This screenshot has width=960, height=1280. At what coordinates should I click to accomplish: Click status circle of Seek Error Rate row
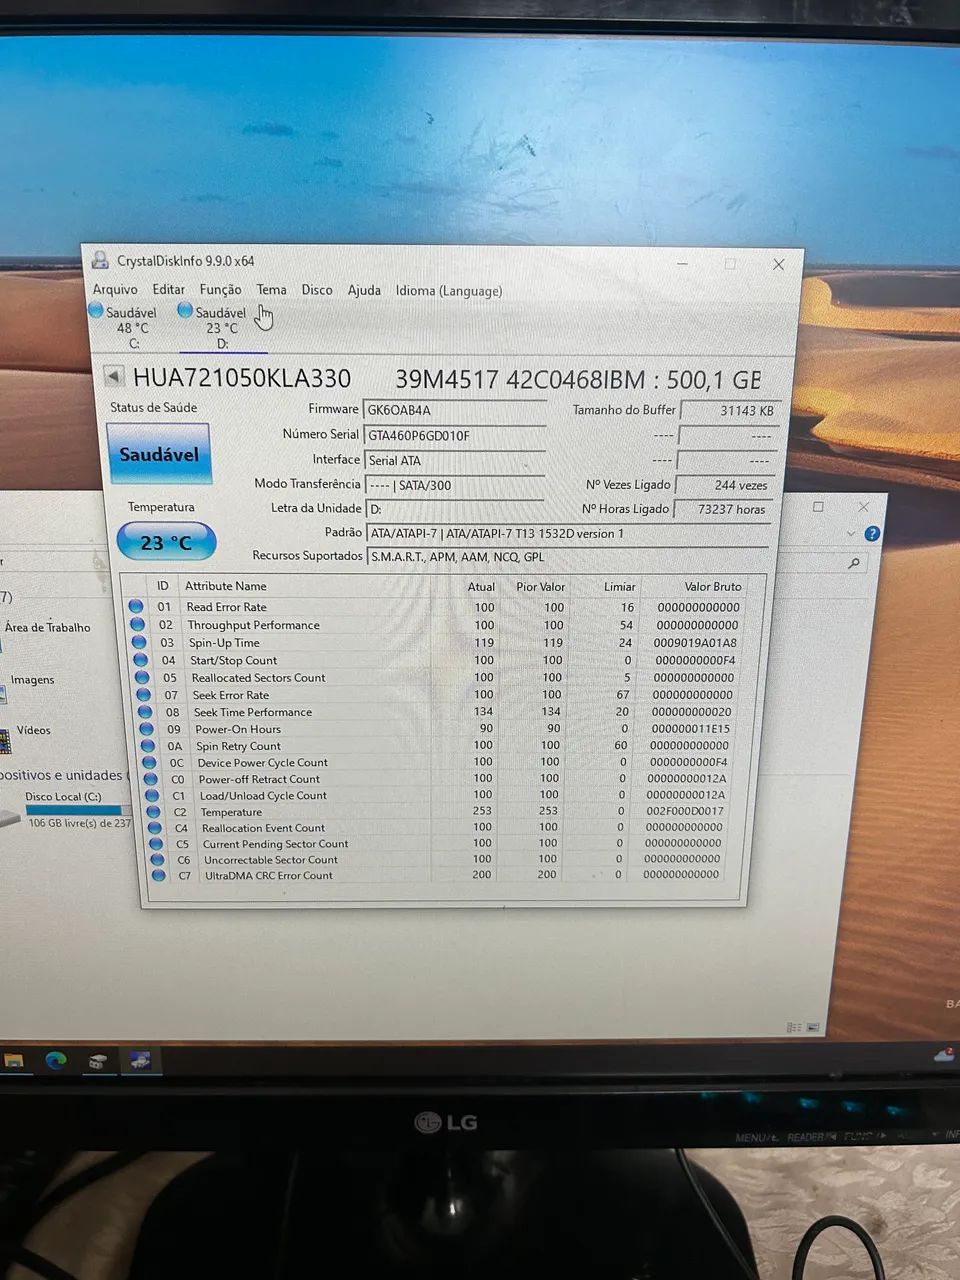point(144,694)
